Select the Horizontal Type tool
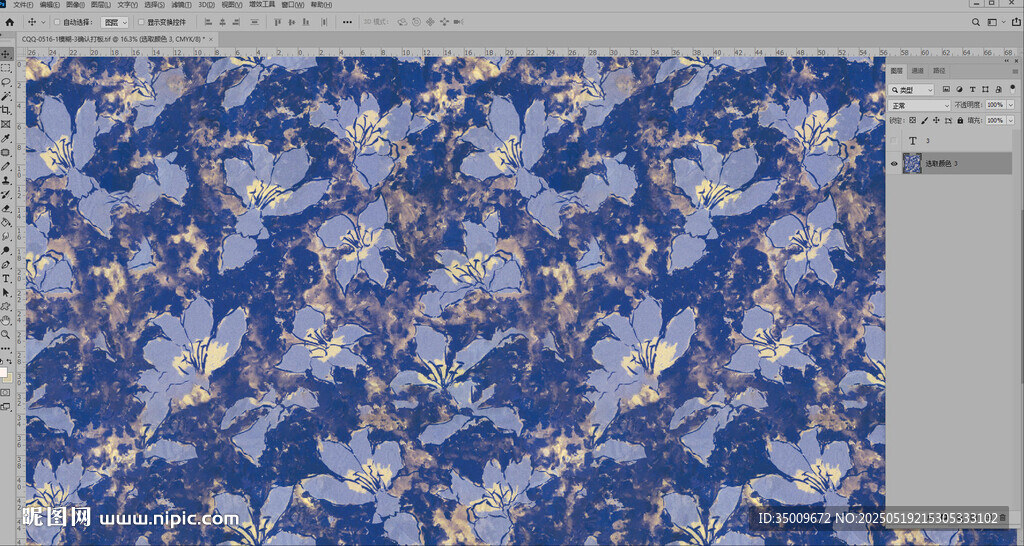 pos(6,279)
